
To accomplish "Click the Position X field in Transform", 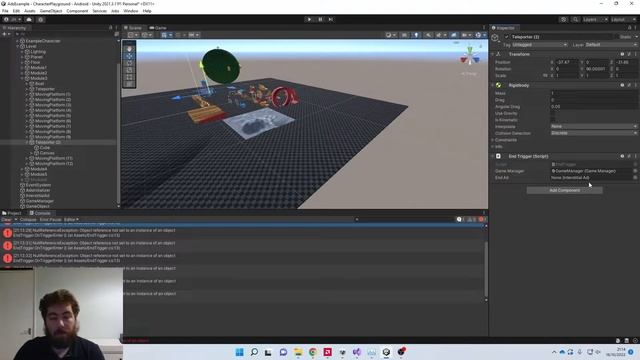I will (x=567, y=62).
